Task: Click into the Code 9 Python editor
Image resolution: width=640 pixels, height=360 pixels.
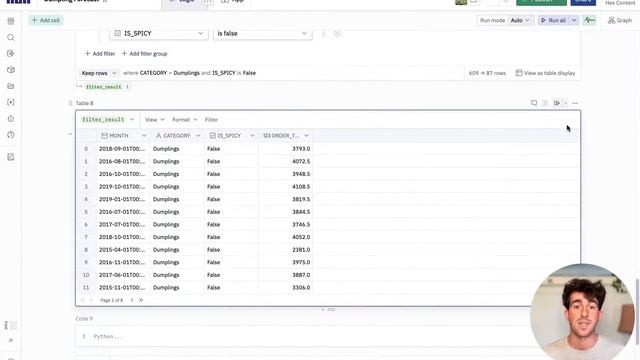Action: tap(302, 336)
